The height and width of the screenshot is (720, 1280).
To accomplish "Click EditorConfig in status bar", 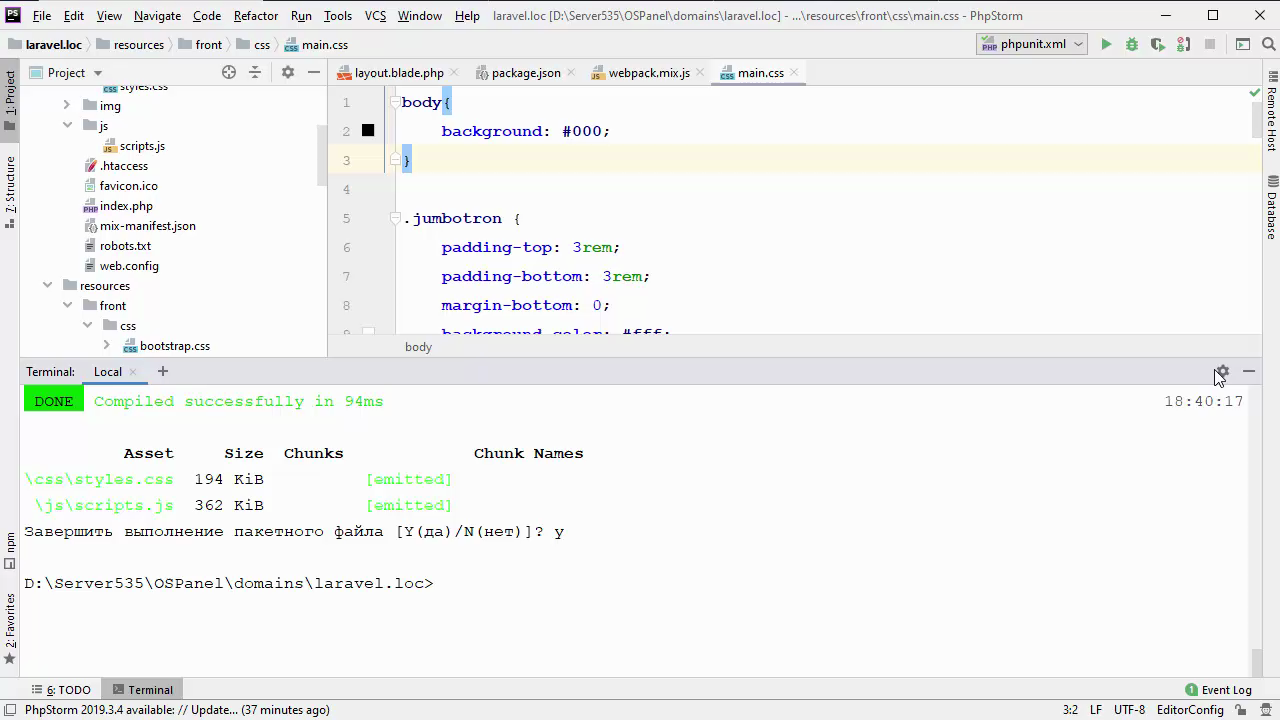I will point(1190,710).
